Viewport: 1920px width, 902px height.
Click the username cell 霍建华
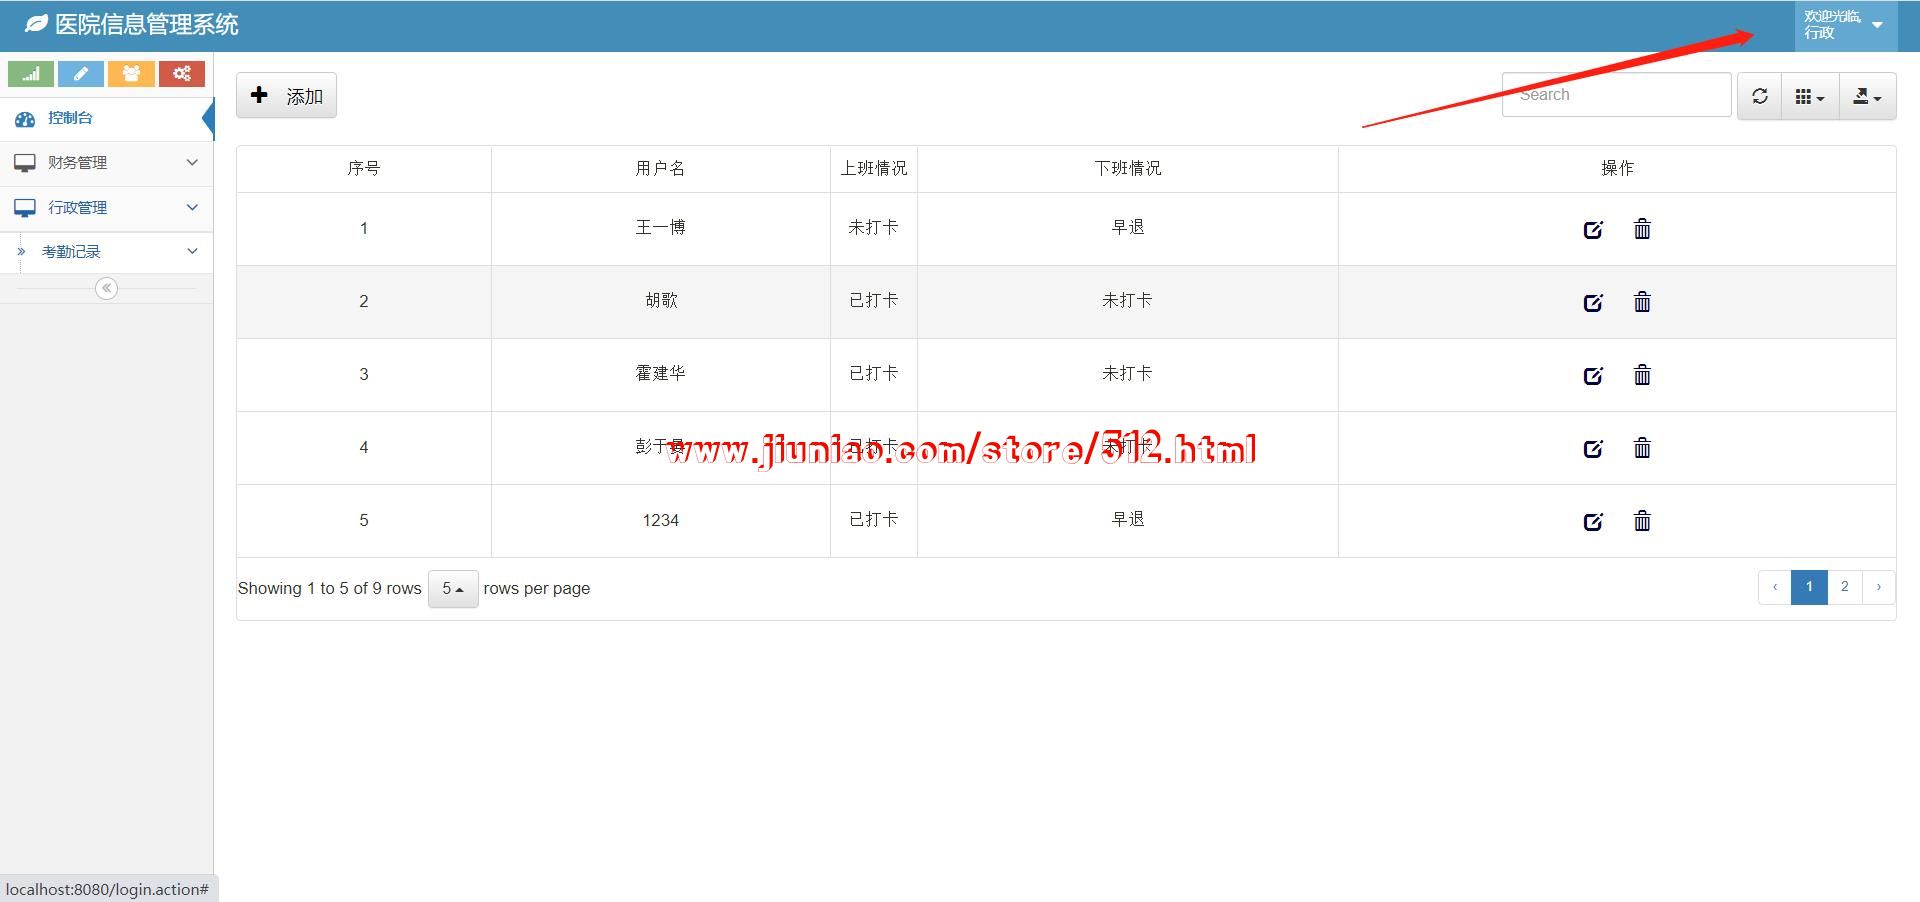click(661, 374)
